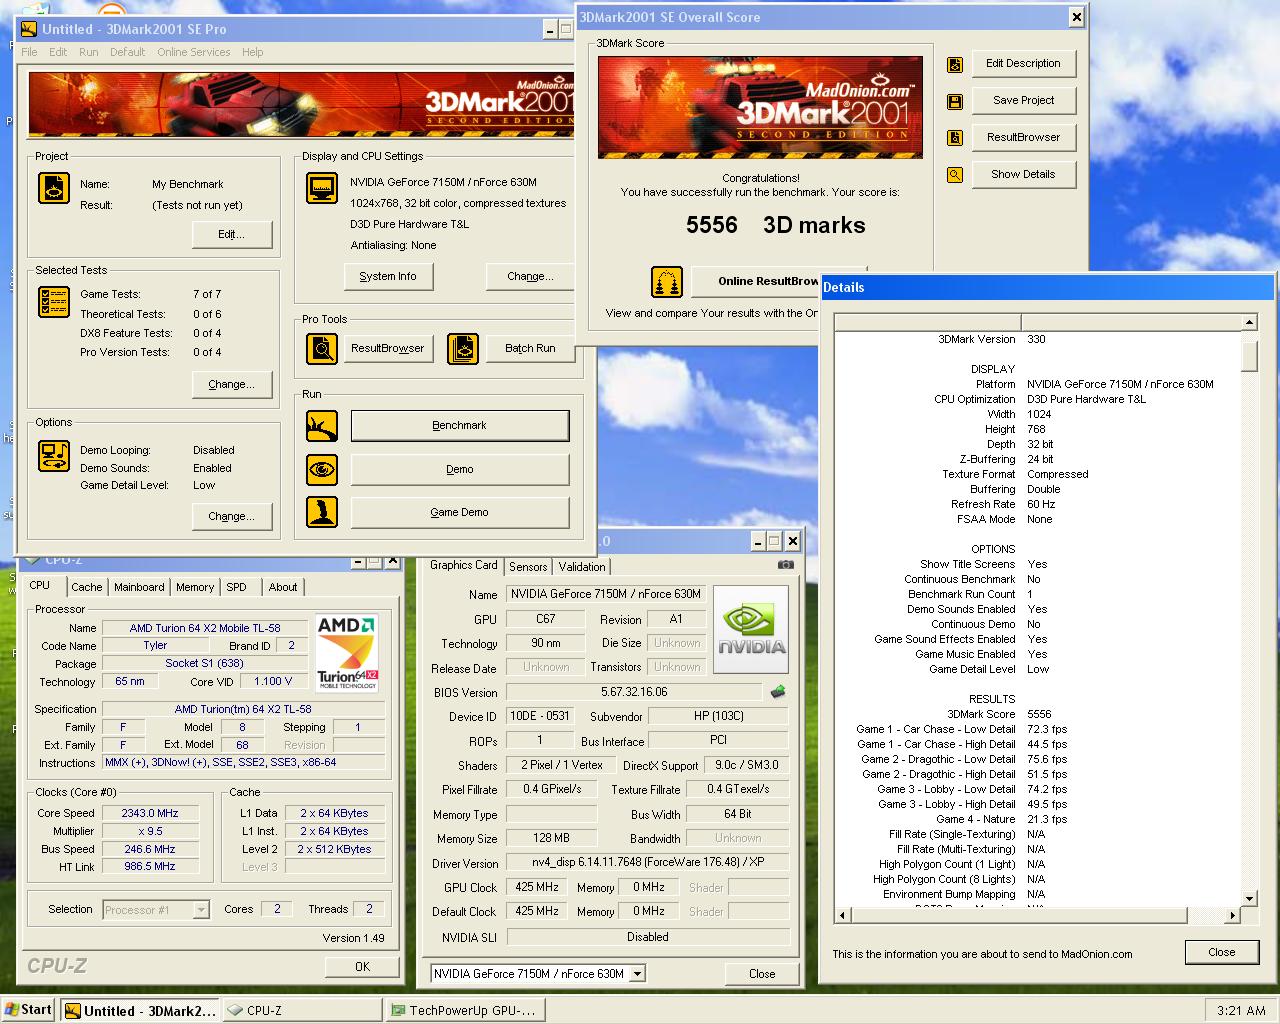This screenshot has width=1280, height=1024.
Task: Open the Help menu in 3DMark2001
Action: pos(252,52)
